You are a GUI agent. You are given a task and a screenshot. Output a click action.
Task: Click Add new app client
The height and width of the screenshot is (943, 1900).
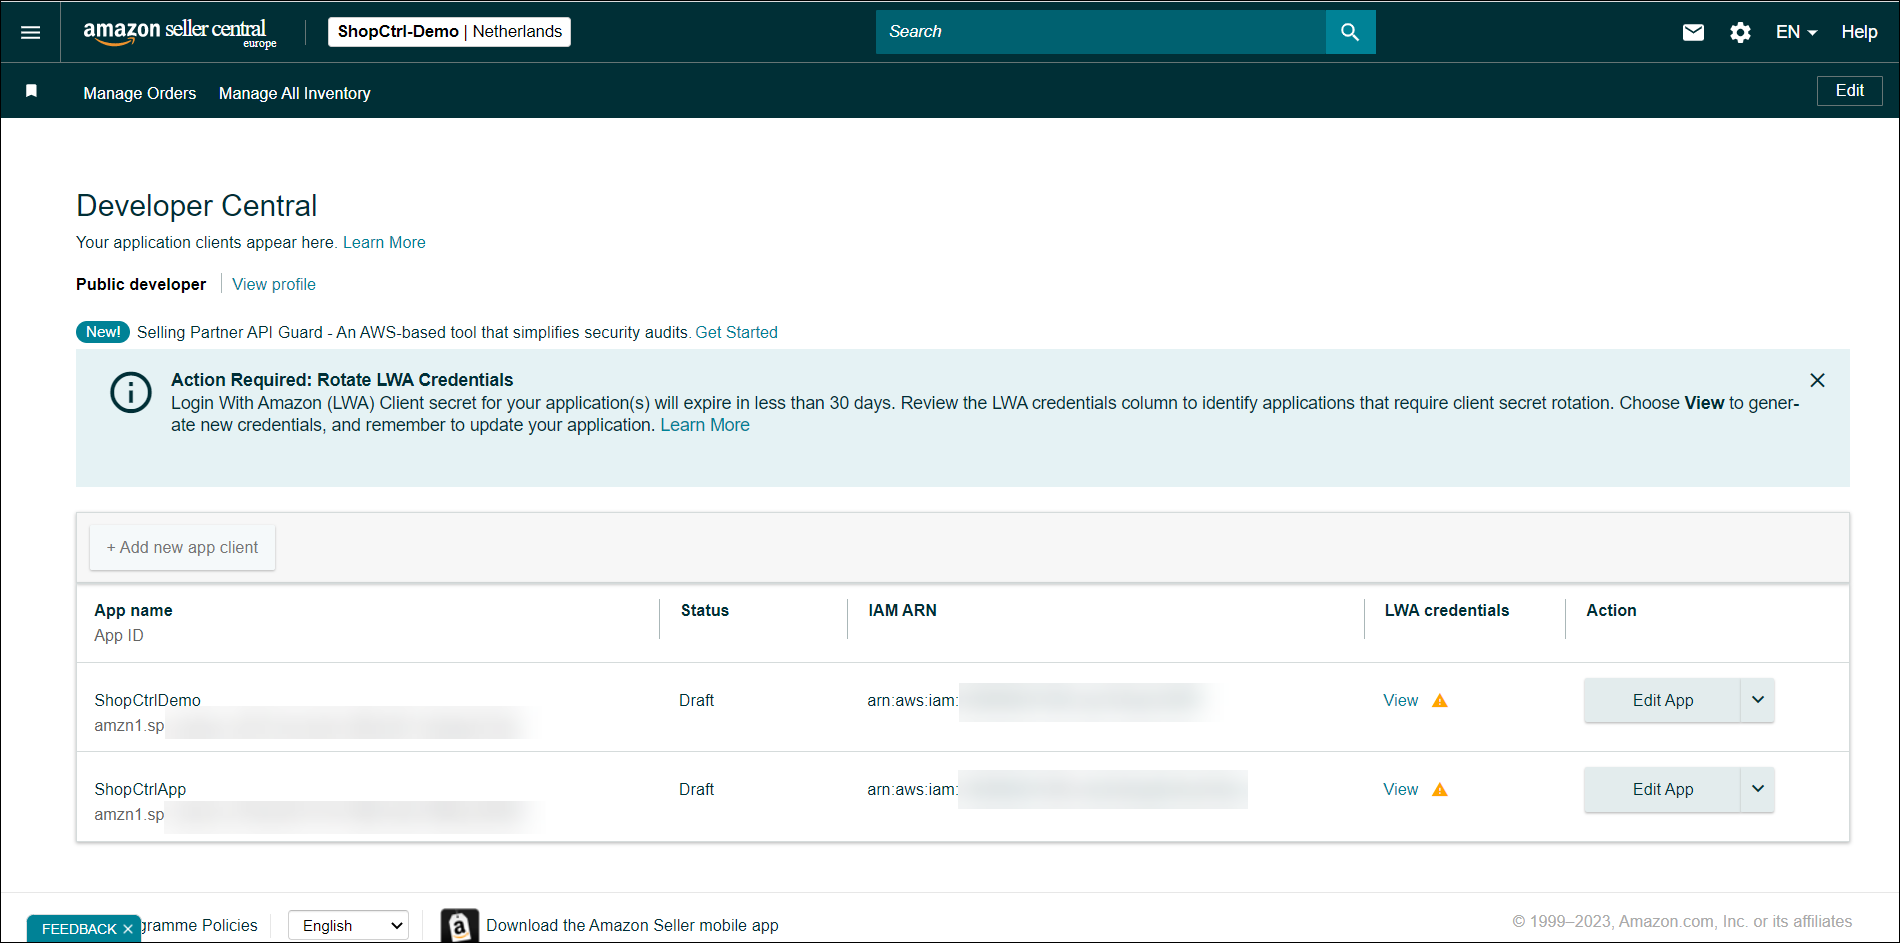pos(182,548)
